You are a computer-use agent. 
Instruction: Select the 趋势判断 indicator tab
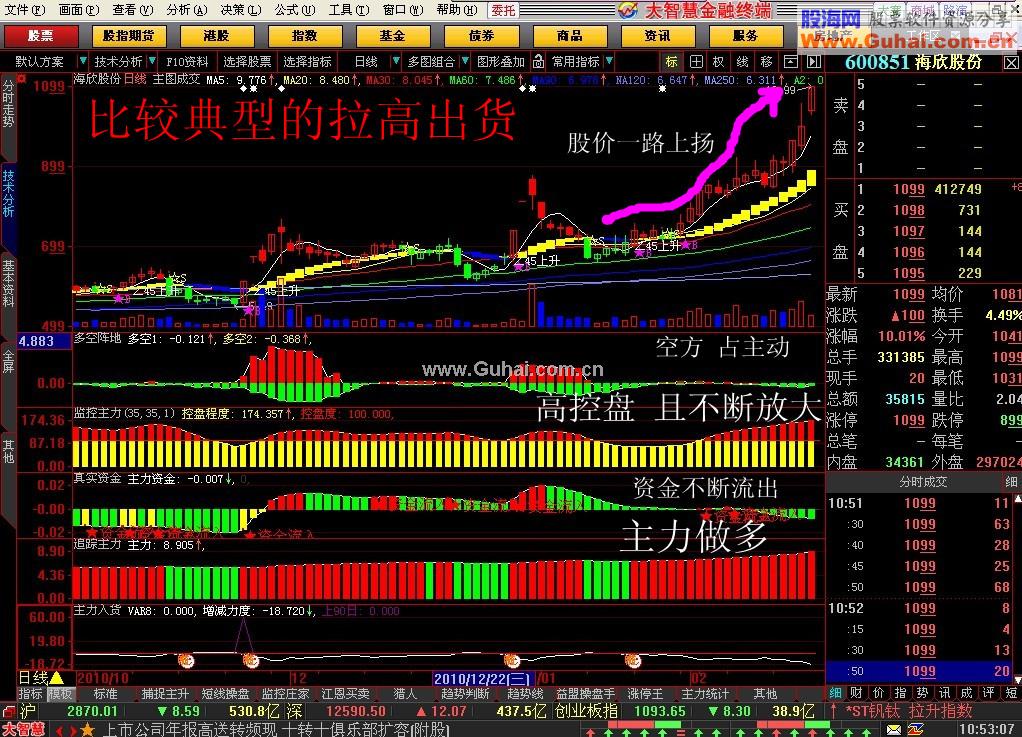pos(465,694)
